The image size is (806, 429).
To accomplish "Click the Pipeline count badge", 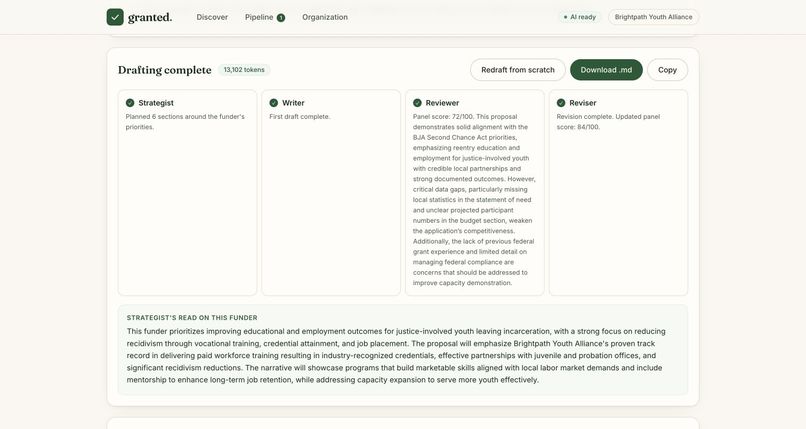I will point(281,17).
